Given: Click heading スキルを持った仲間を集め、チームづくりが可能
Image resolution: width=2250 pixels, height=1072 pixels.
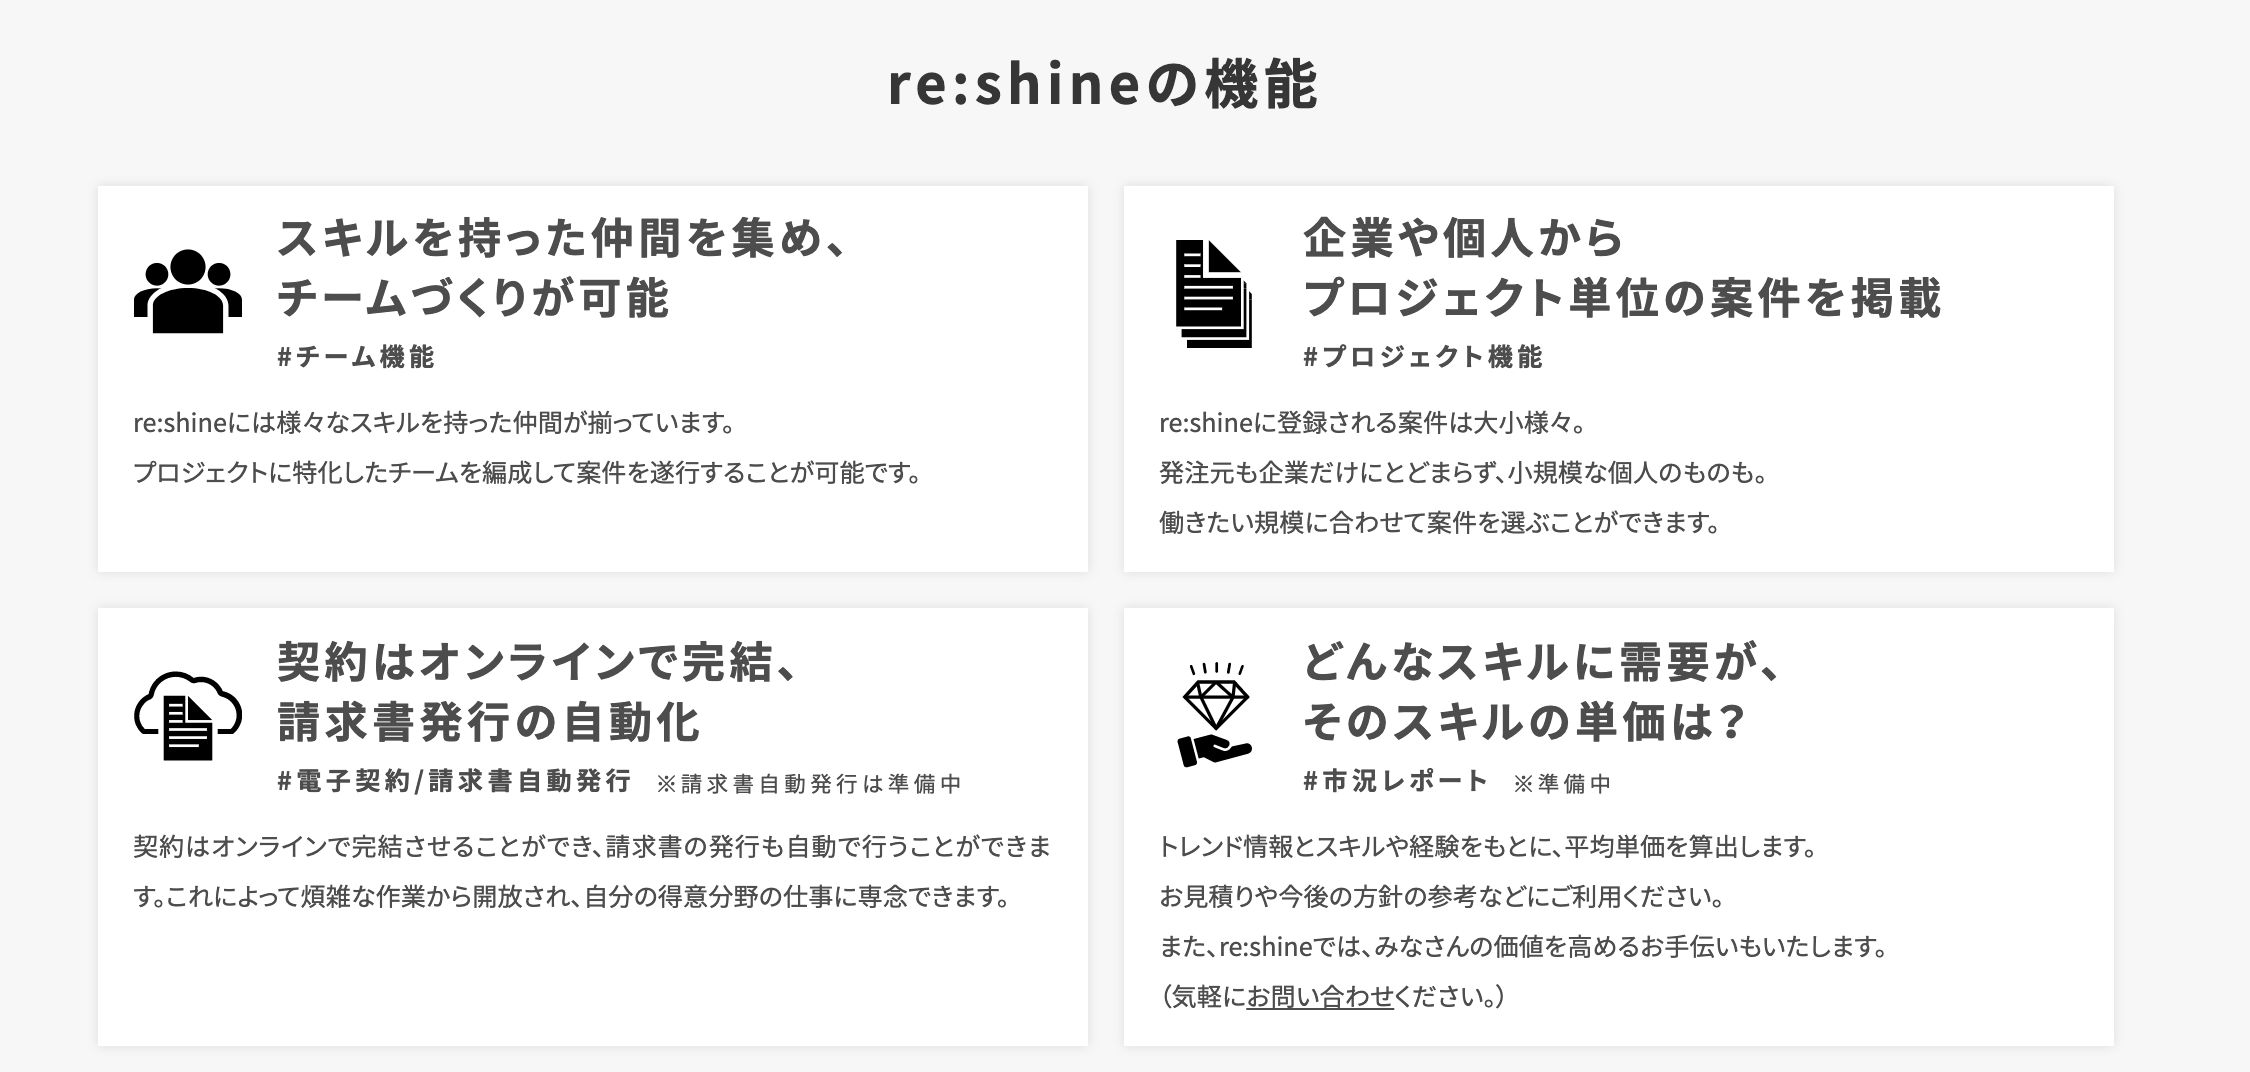Looking at the screenshot, I should (563, 268).
